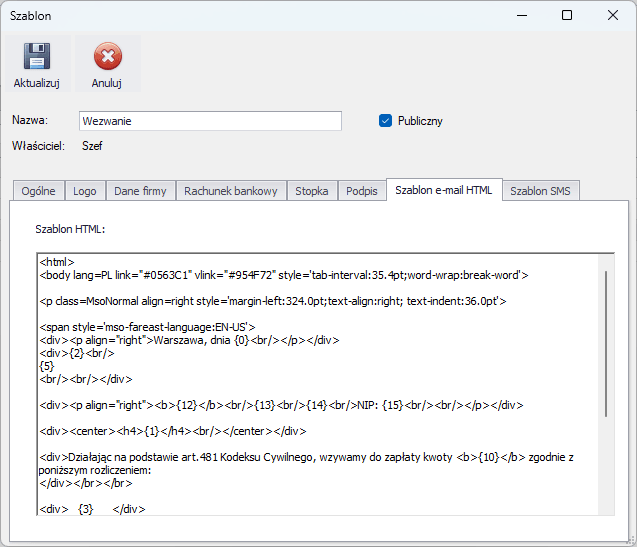Click into the Nazwa field containing Wezwanie
Image resolution: width=637 pixels, height=547 pixels.
(x=210, y=121)
